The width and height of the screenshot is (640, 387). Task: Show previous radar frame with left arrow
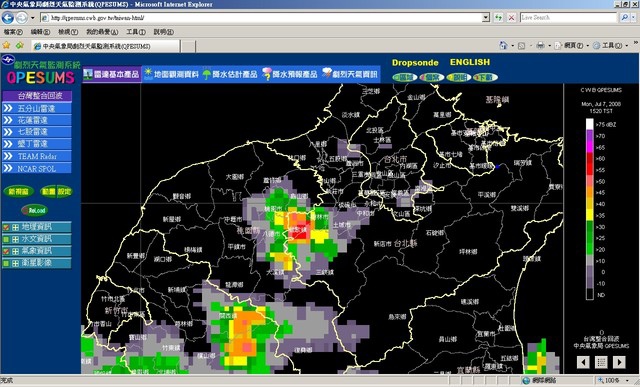point(583,362)
